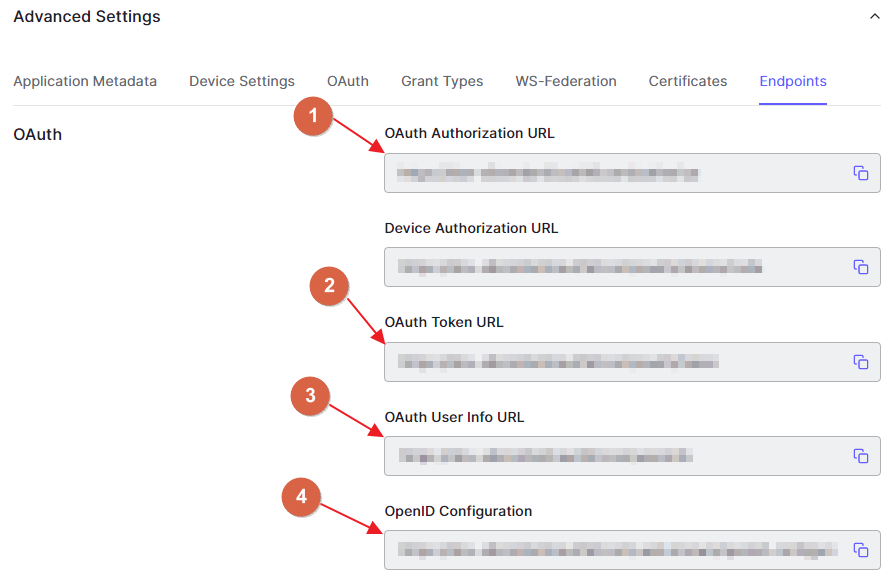The width and height of the screenshot is (894, 579).
Task: Click the Advanced Settings heading
Action: (87, 17)
